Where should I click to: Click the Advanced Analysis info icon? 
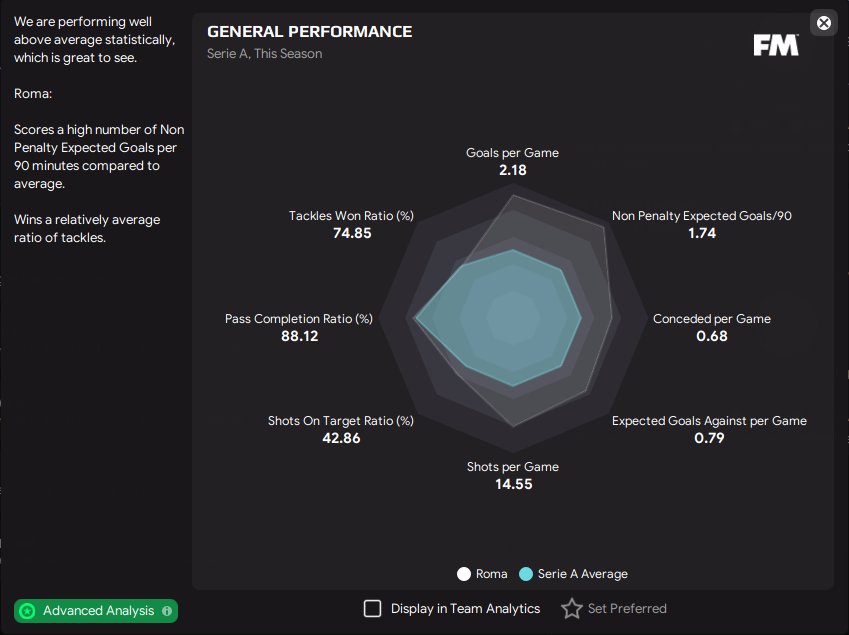[x=167, y=610]
